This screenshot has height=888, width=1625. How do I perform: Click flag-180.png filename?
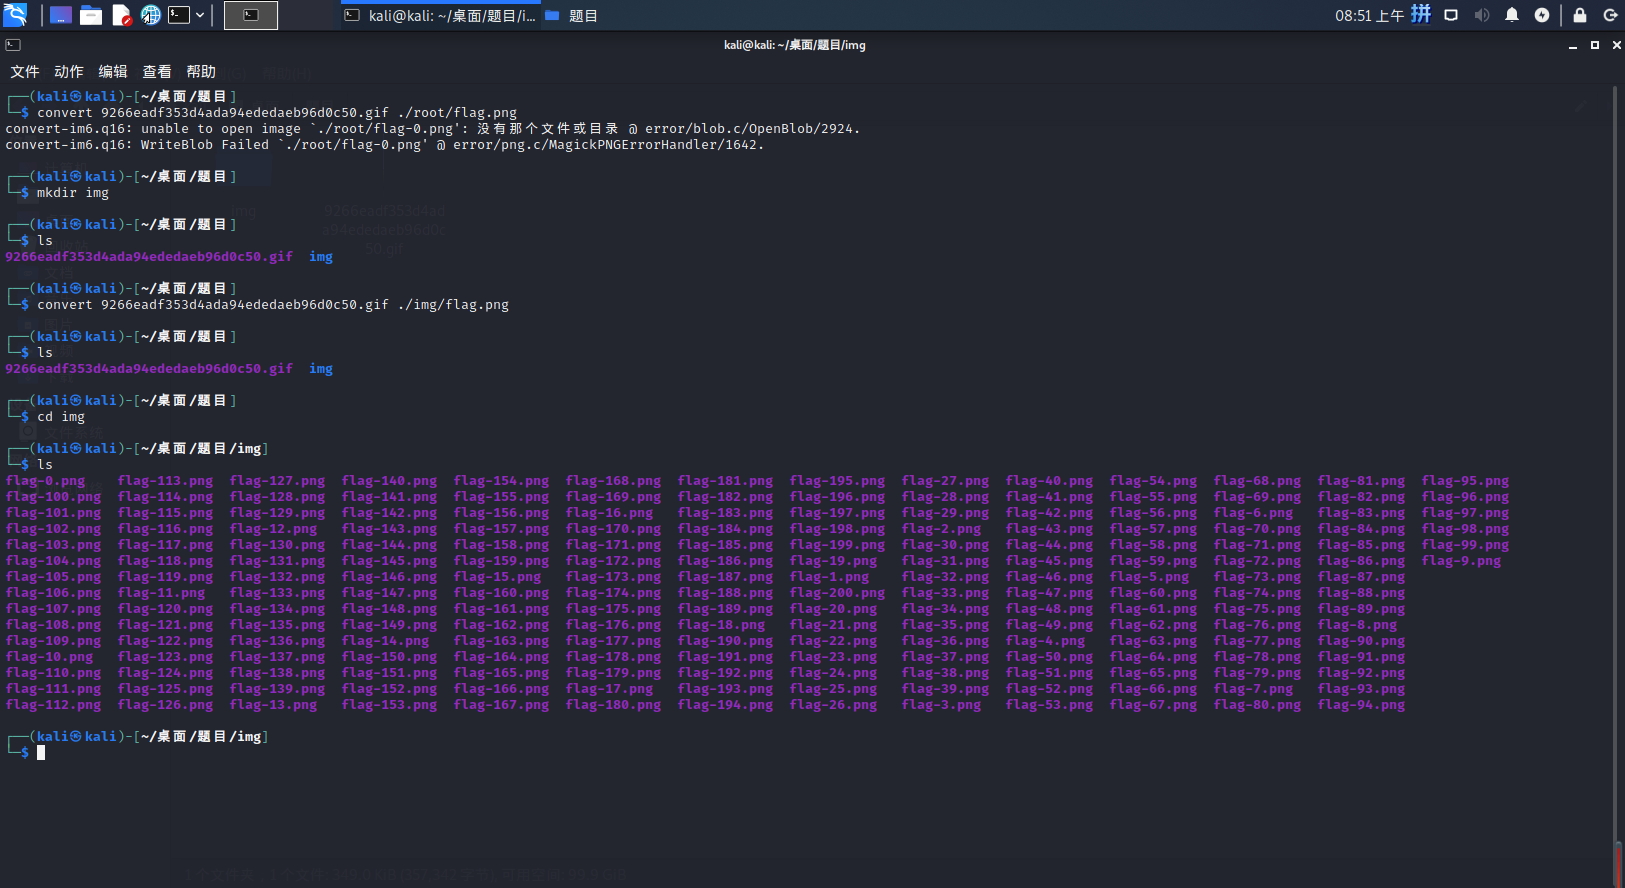tap(613, 705)
